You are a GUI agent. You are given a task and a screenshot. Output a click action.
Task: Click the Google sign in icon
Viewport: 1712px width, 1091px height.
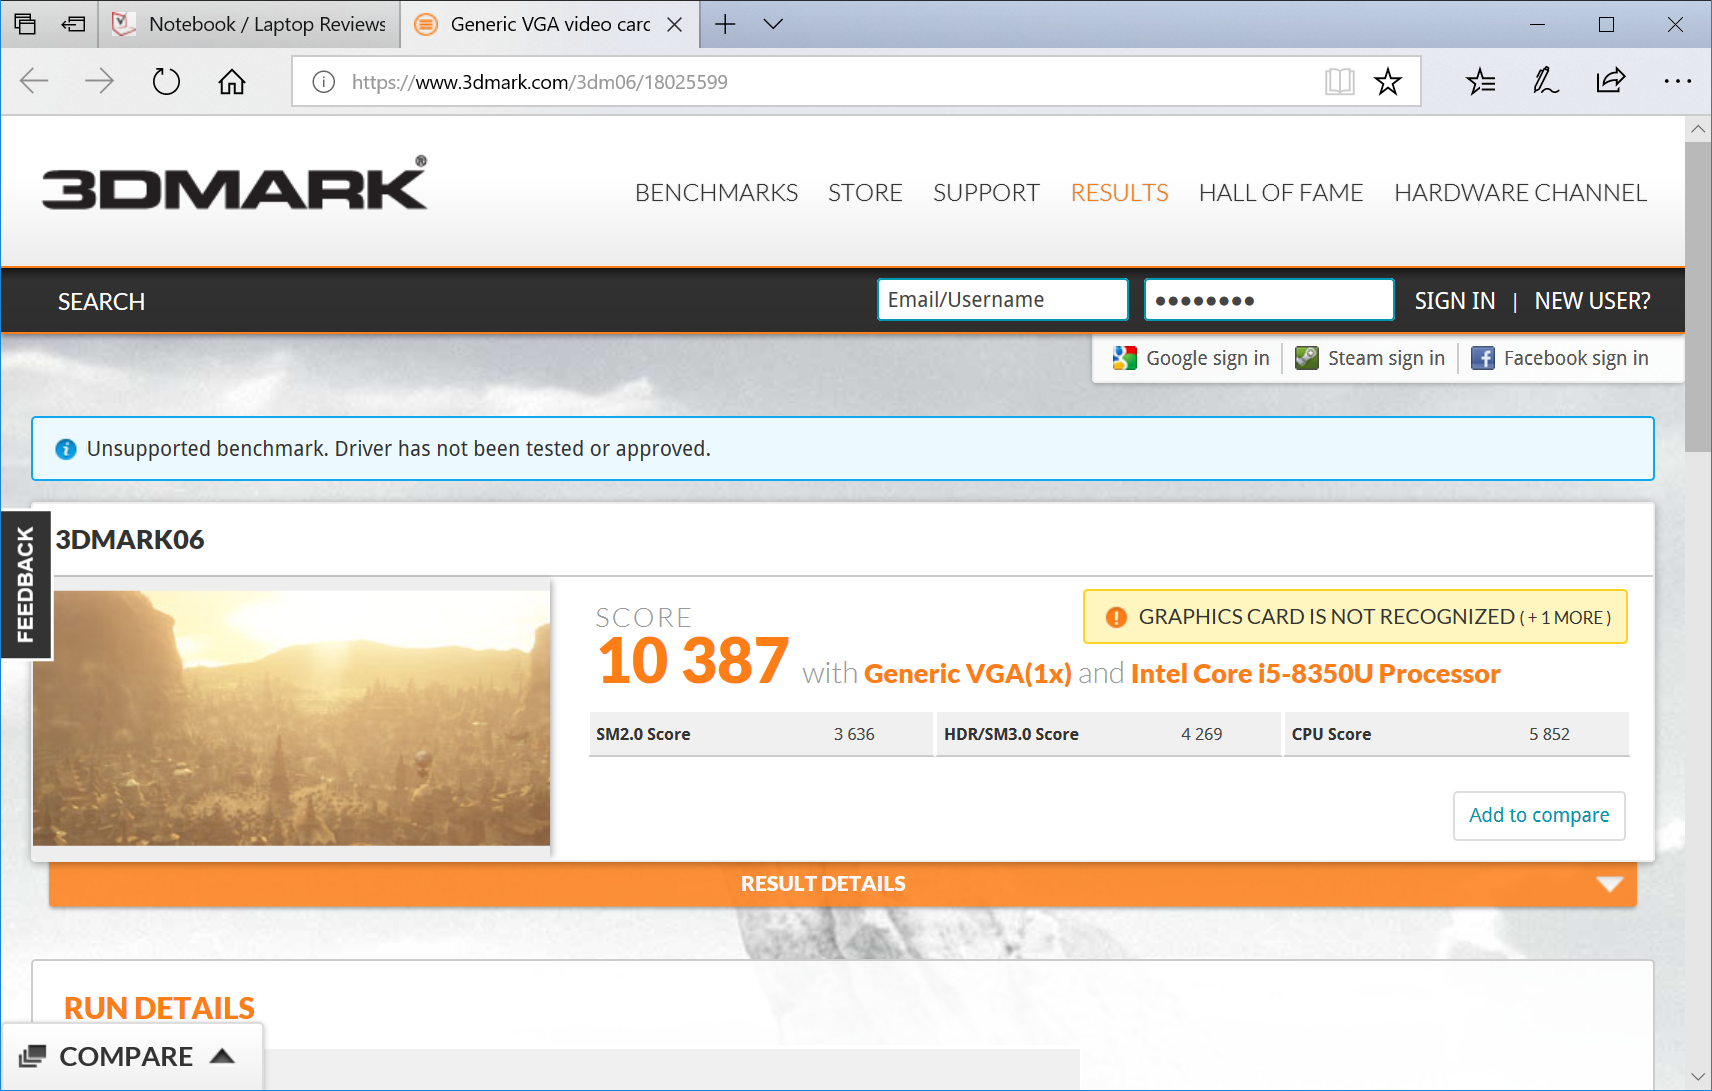(1125, 358)
